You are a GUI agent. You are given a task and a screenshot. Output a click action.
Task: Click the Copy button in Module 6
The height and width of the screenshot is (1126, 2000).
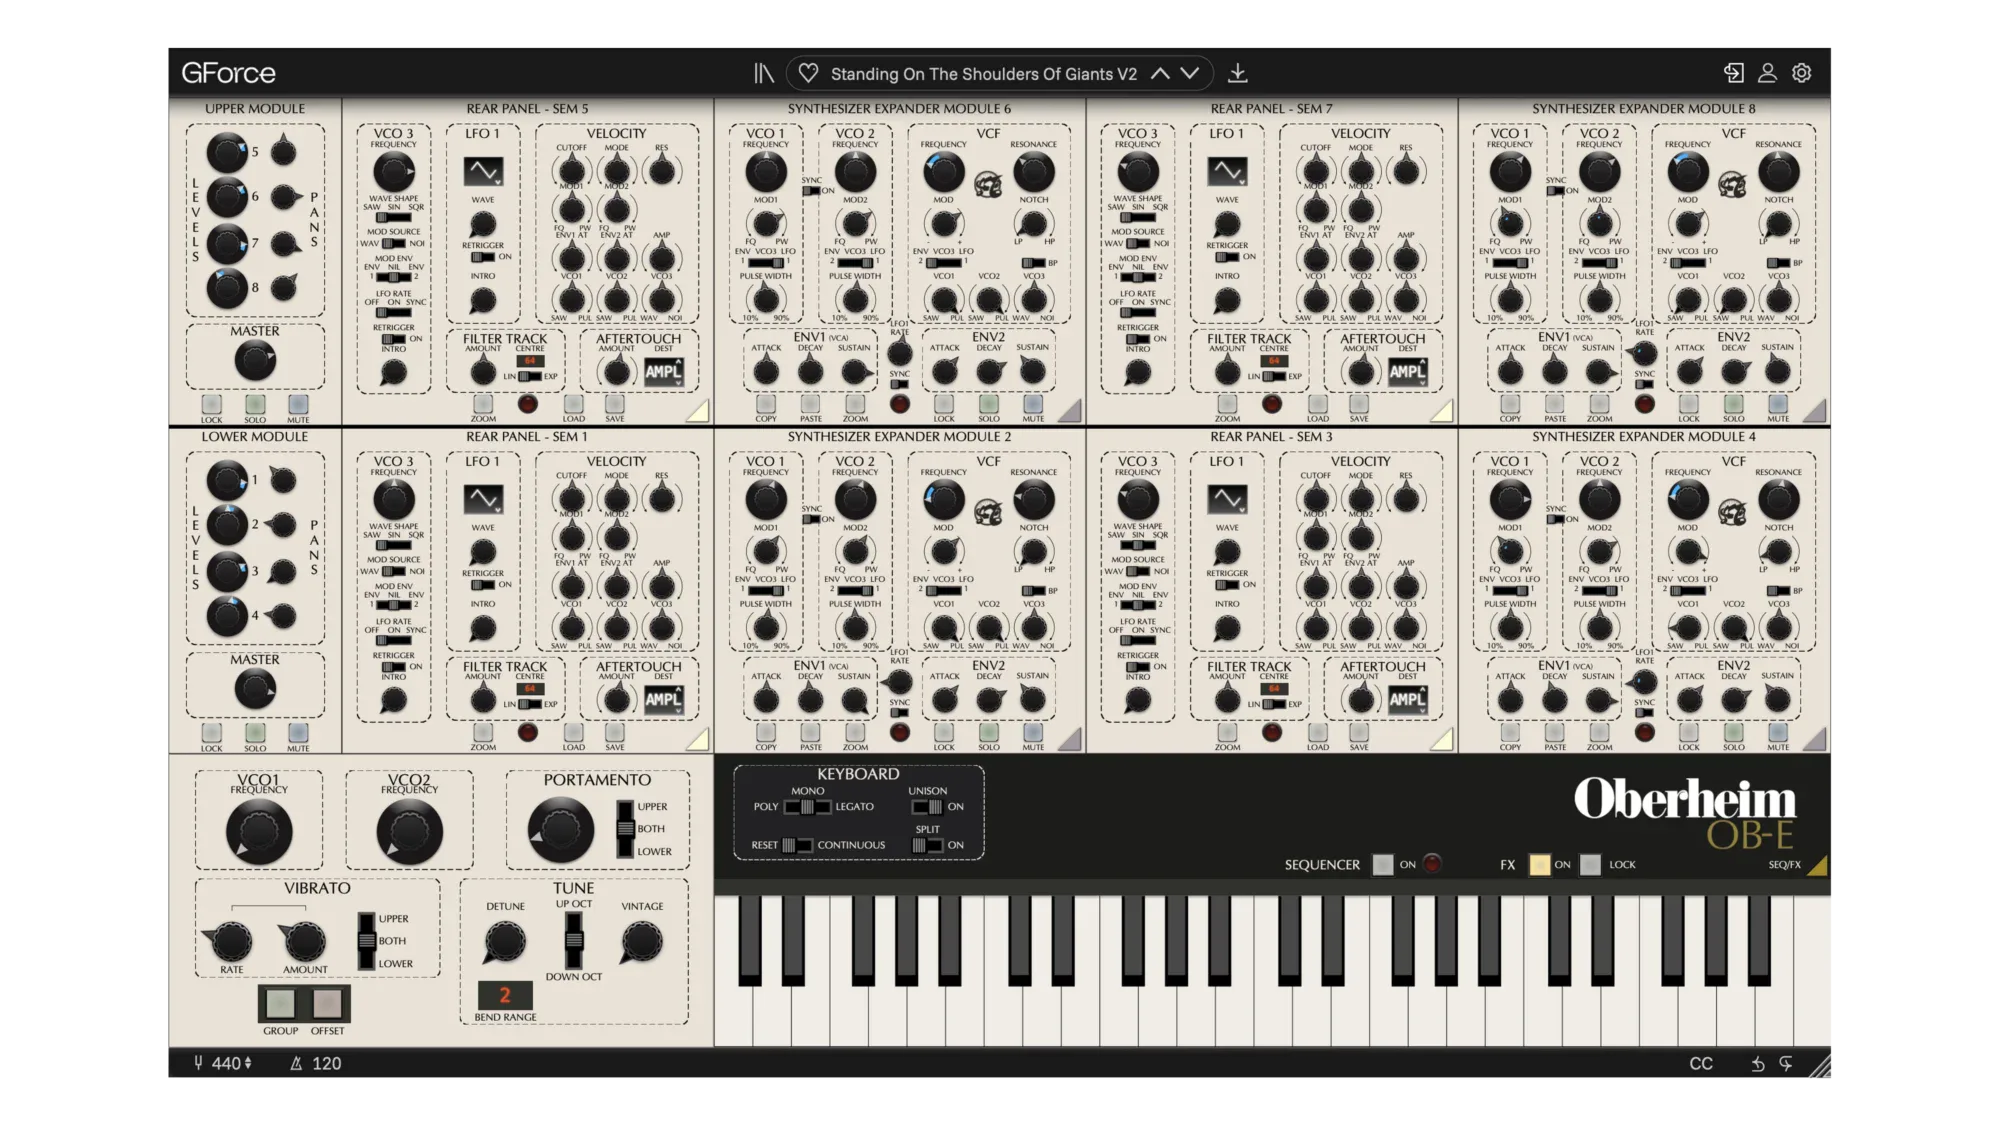point(766,404)
